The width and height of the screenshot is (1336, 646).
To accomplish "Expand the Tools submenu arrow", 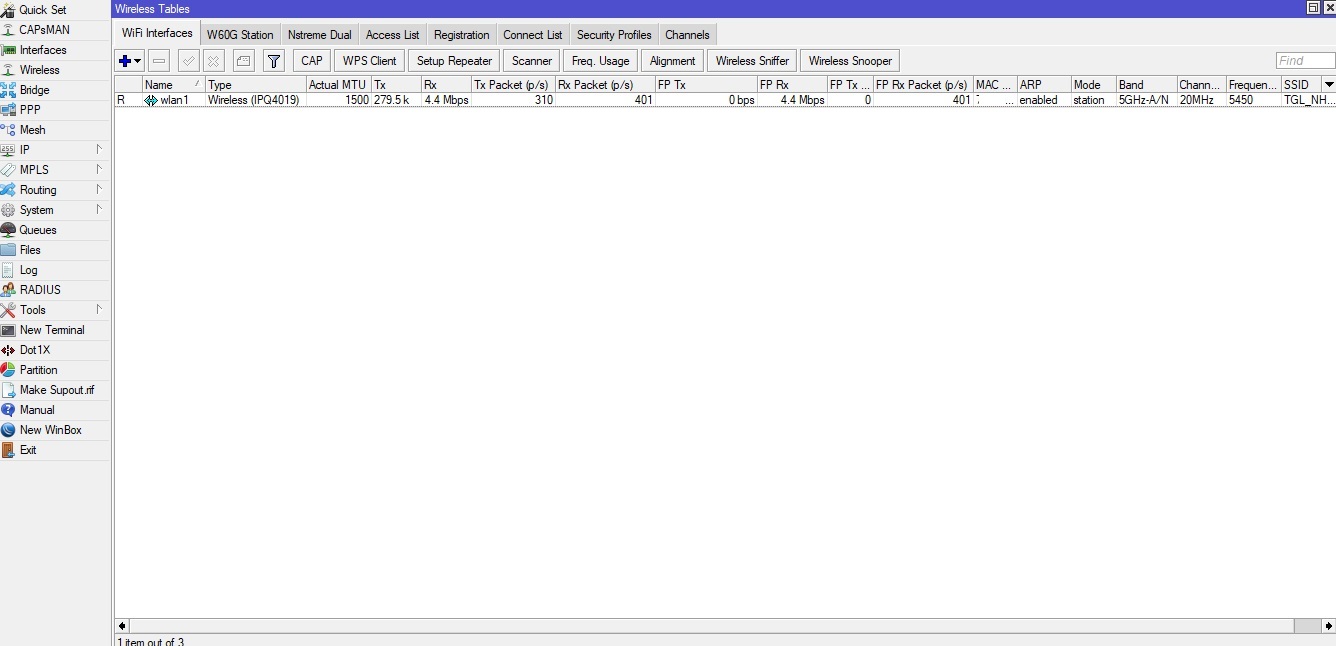I will pyautogui.click(x=99, y=309).
